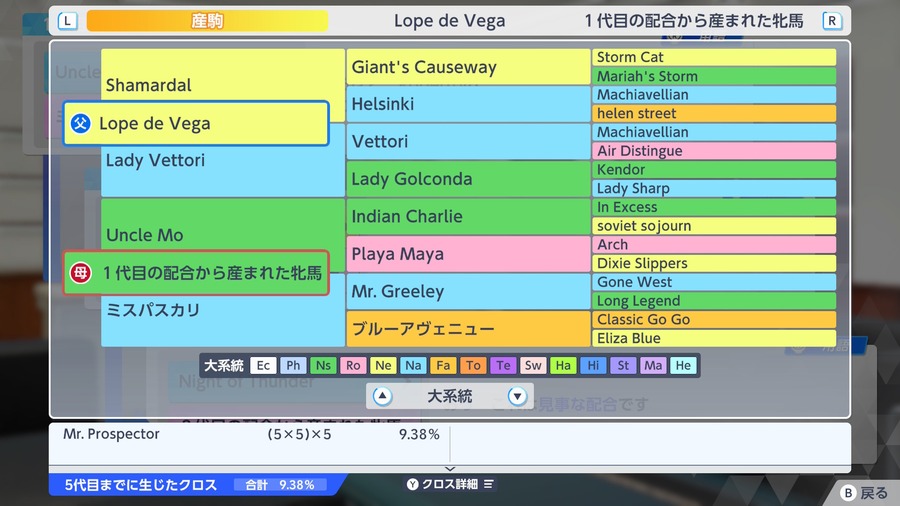Click Dixie Slippers ancestor entry

(714, 263)
